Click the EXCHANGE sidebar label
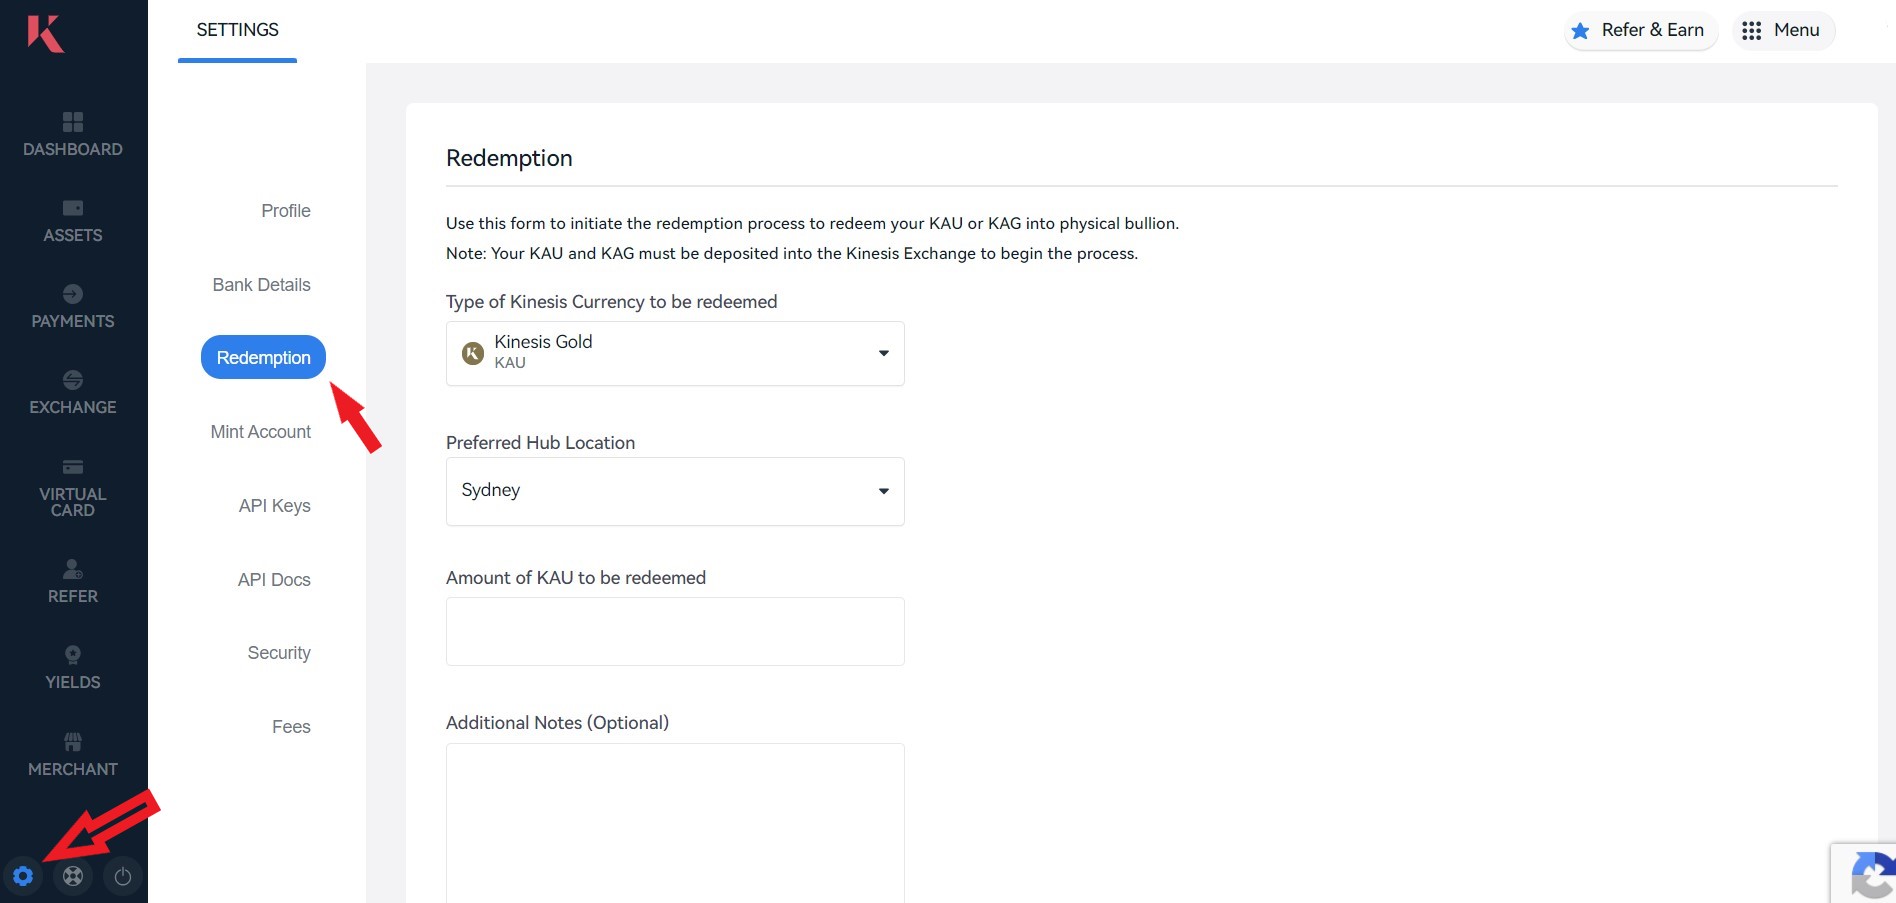 click(x=73, y=407)
